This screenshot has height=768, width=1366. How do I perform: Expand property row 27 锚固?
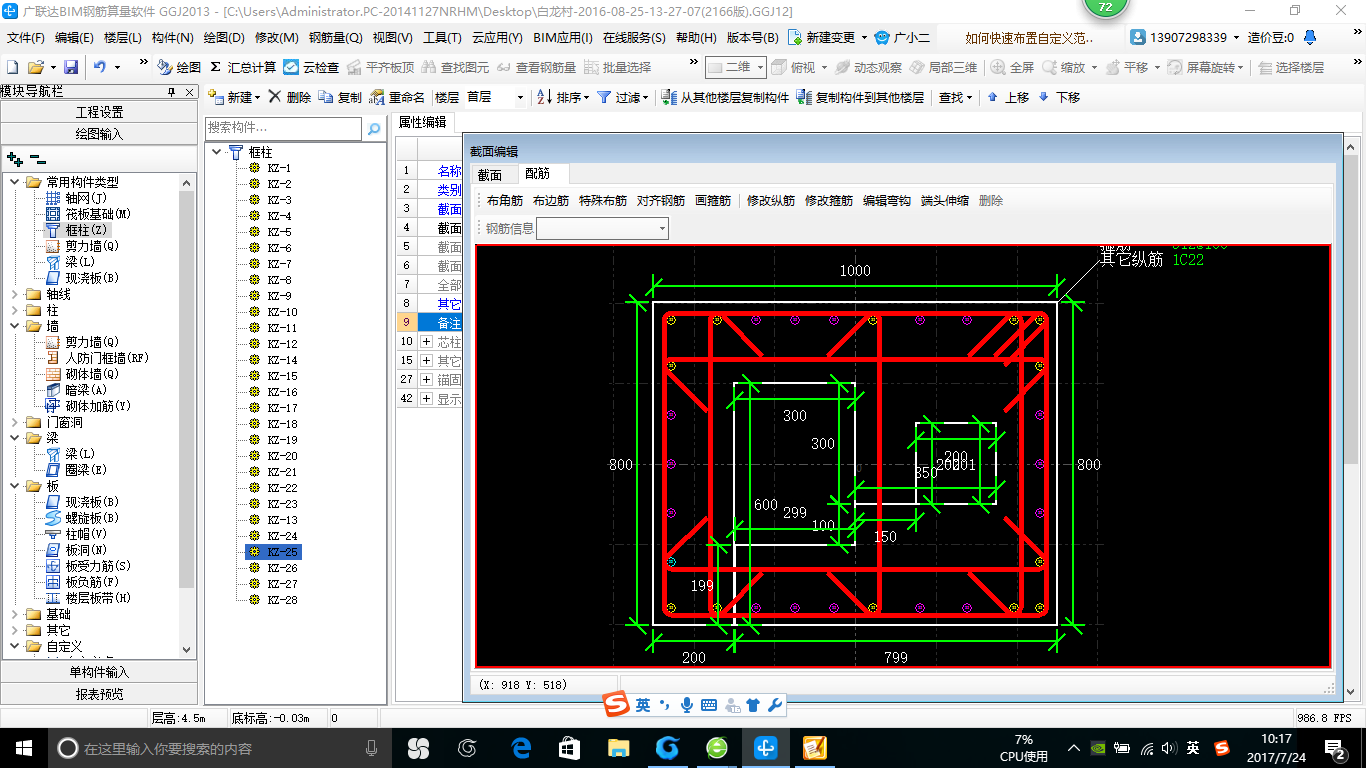pyautogui.click(x=427, y=379)
